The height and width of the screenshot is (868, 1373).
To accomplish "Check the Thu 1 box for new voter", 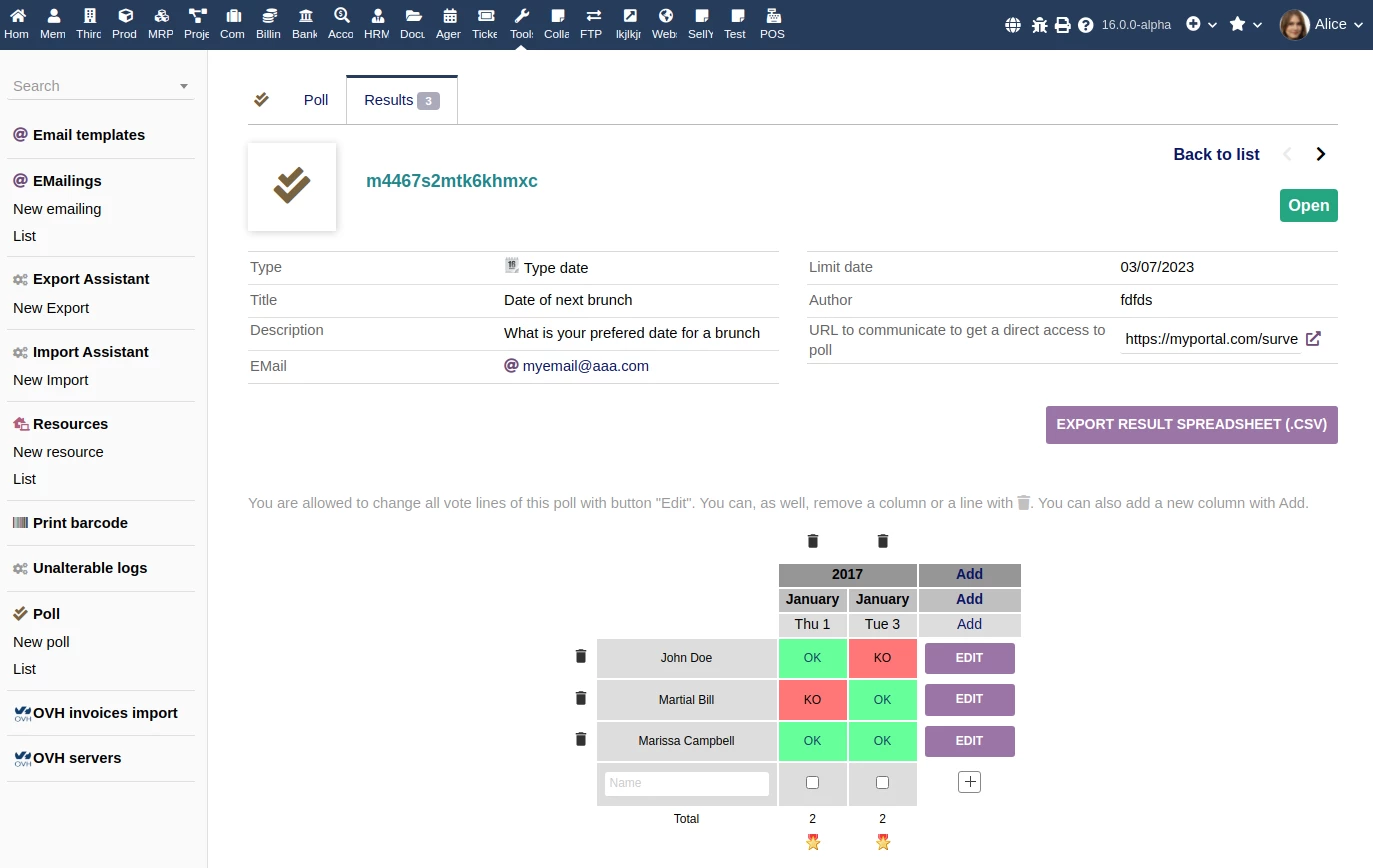I will (812, 783).
